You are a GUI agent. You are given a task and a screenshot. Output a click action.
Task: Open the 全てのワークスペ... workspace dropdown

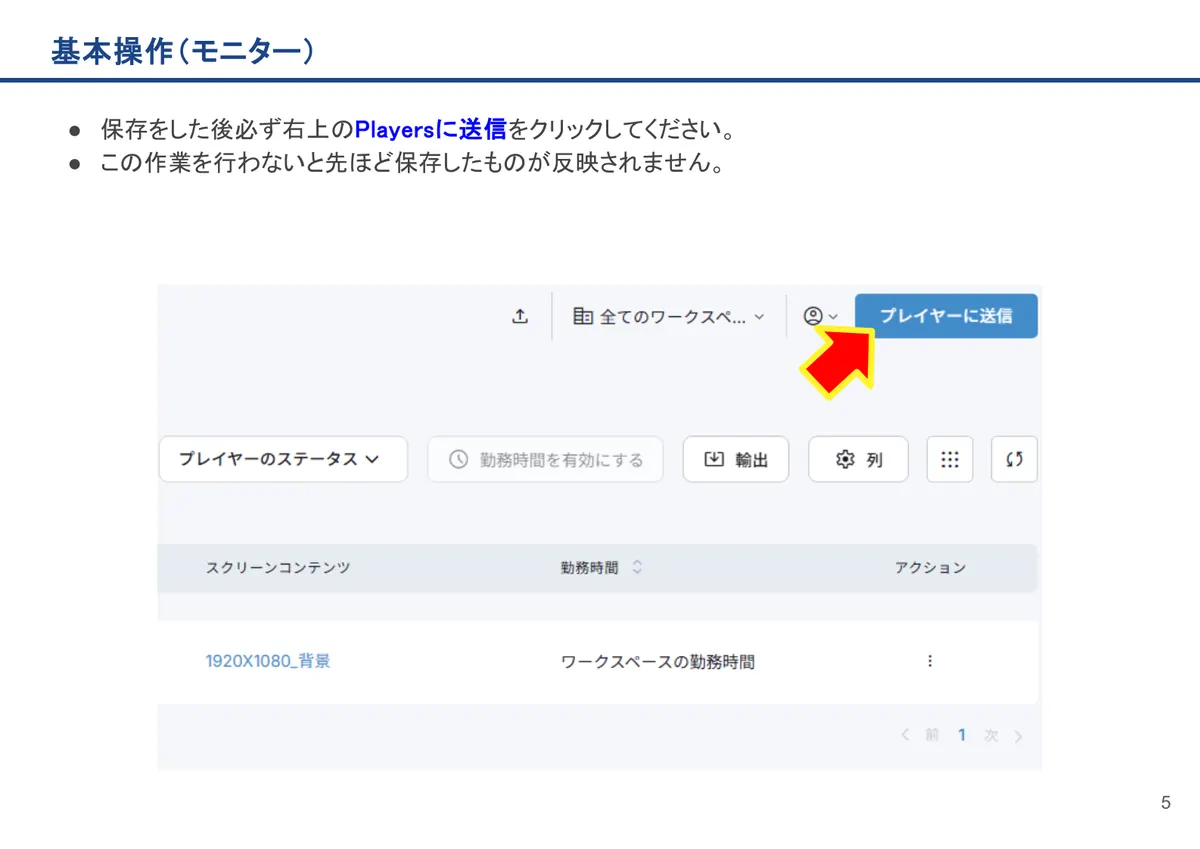[668, 316]
